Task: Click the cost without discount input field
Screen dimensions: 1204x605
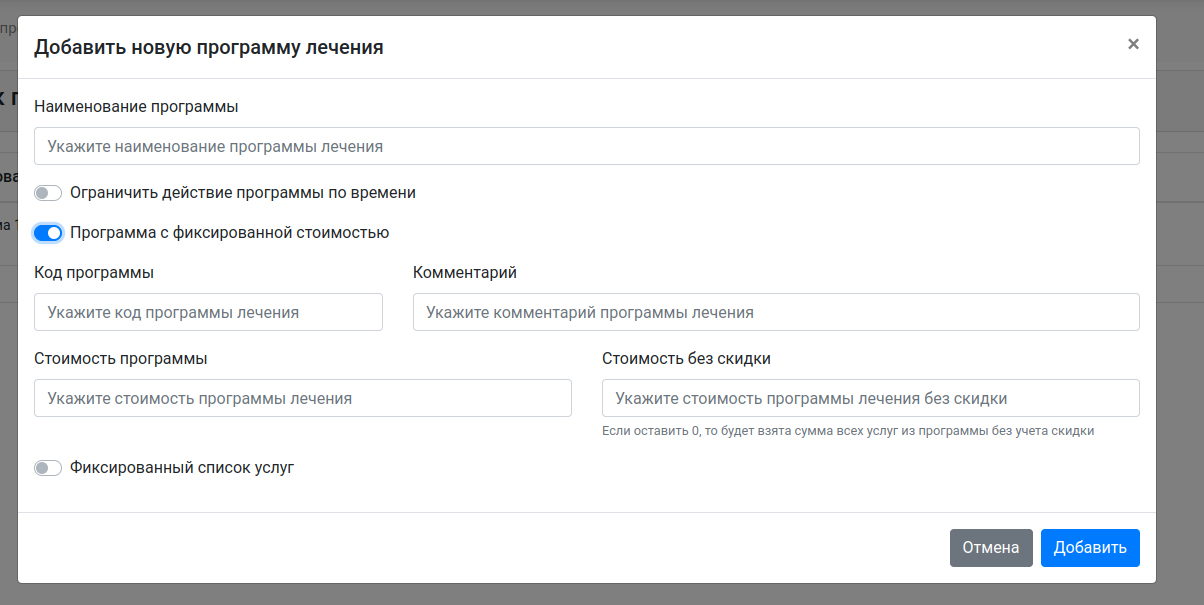Action: [x=870, y=398]
